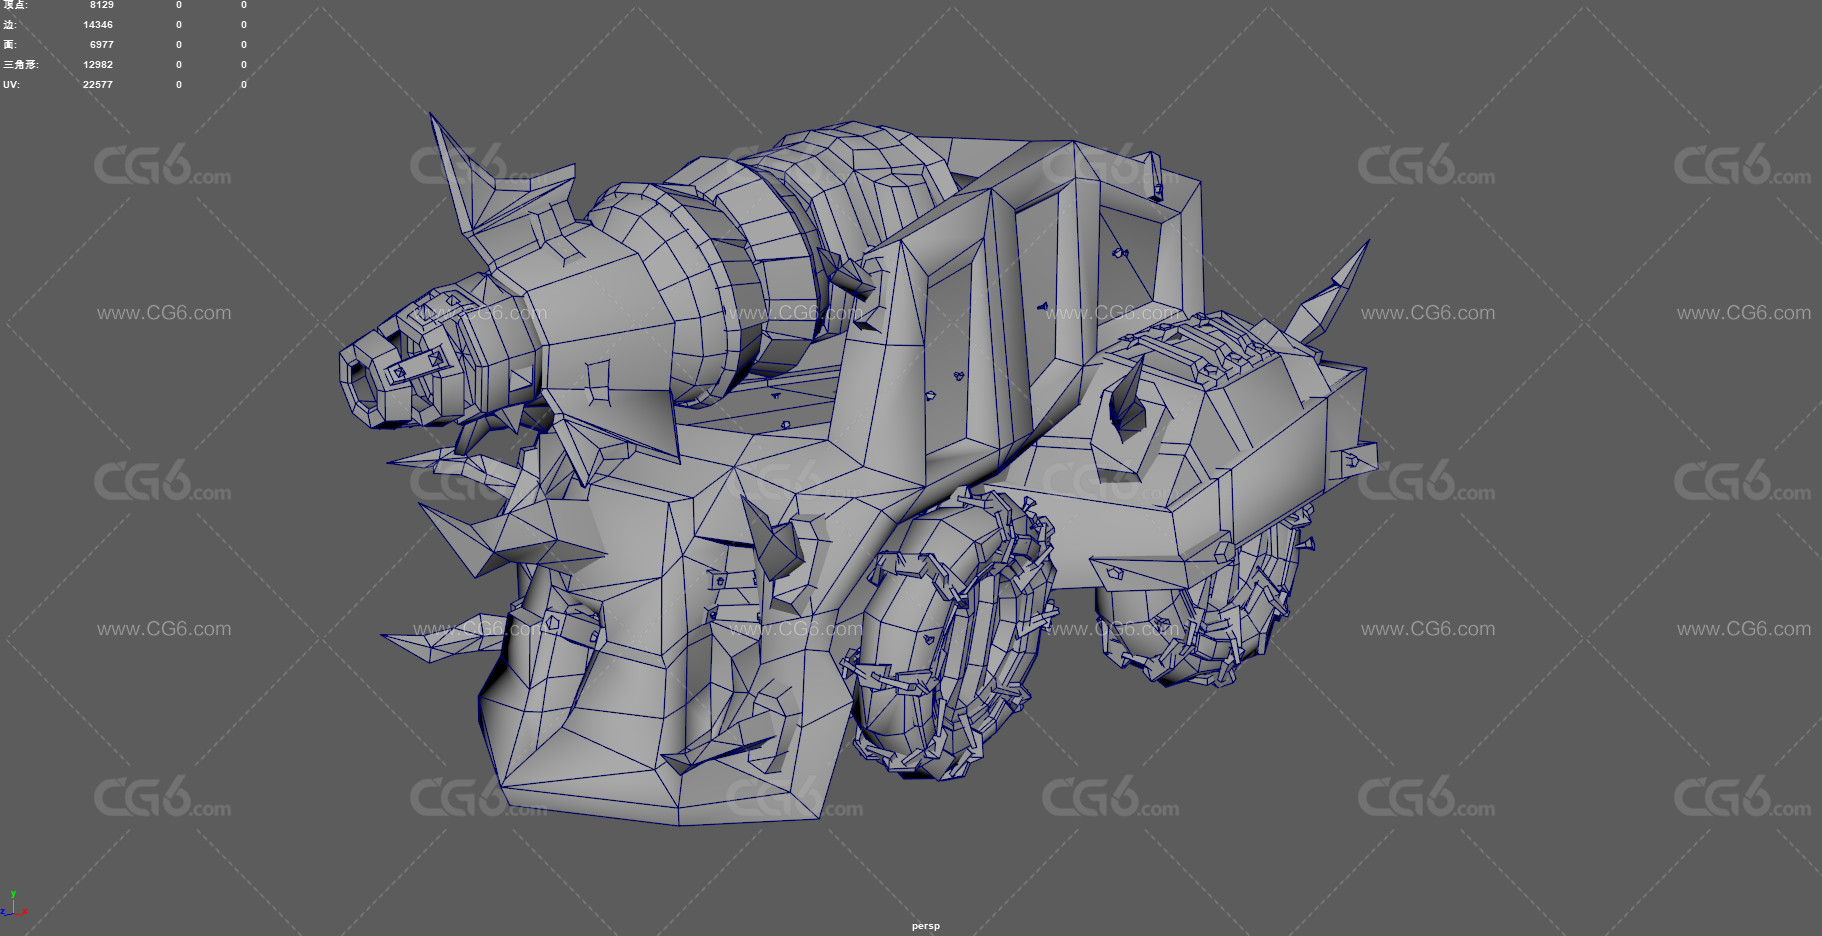Select the tall spike at the rear

[1330, 293]
